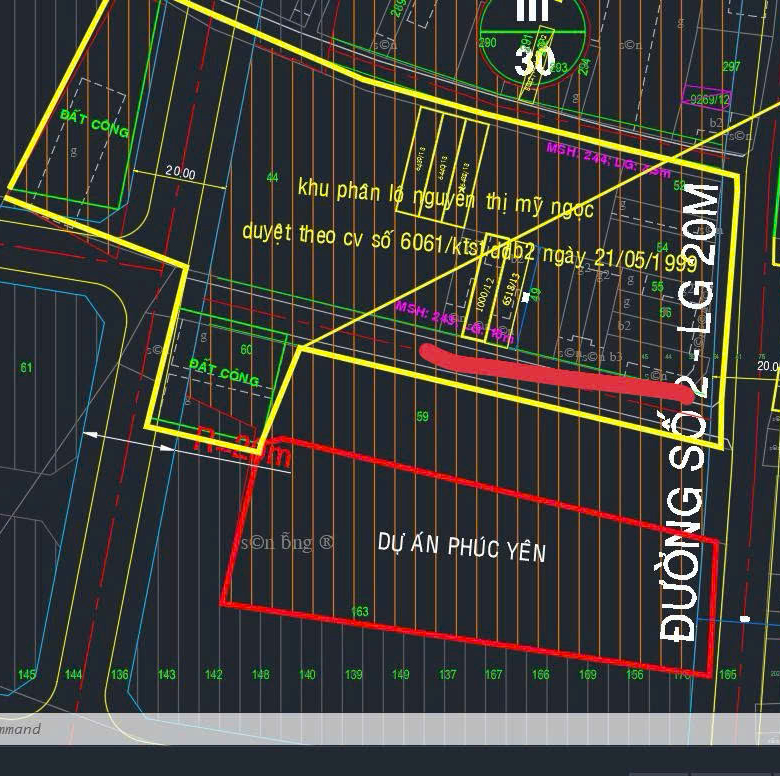The height and width of the screenshot is (776, 780).
Task: Select the ĐẤT CÔNG label beside parcel 60
Action: (x=224, y=374)
